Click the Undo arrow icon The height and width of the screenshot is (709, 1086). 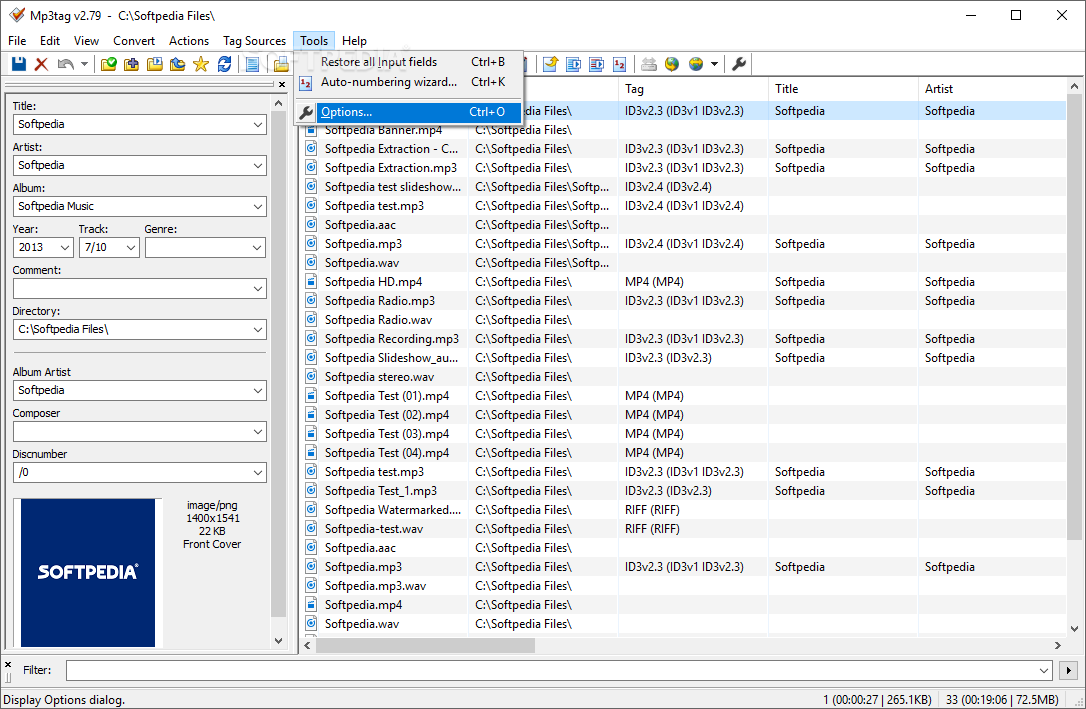click(x=65, y=64)
